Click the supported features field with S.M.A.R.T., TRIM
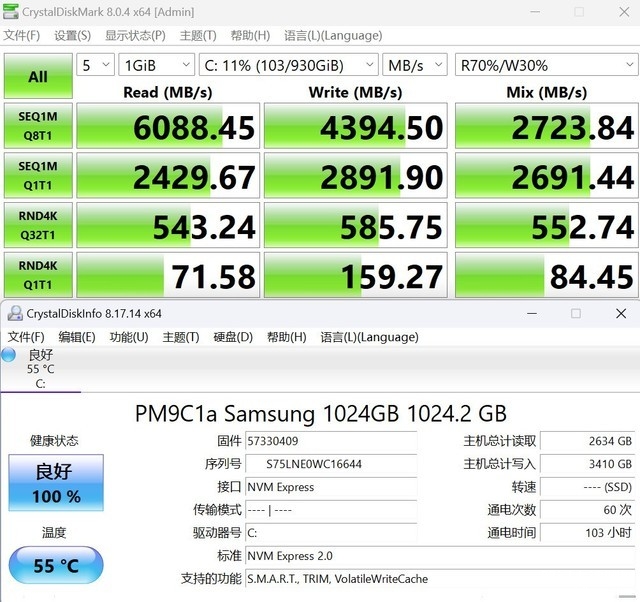 pyautogui.click(x=440, y=579)
